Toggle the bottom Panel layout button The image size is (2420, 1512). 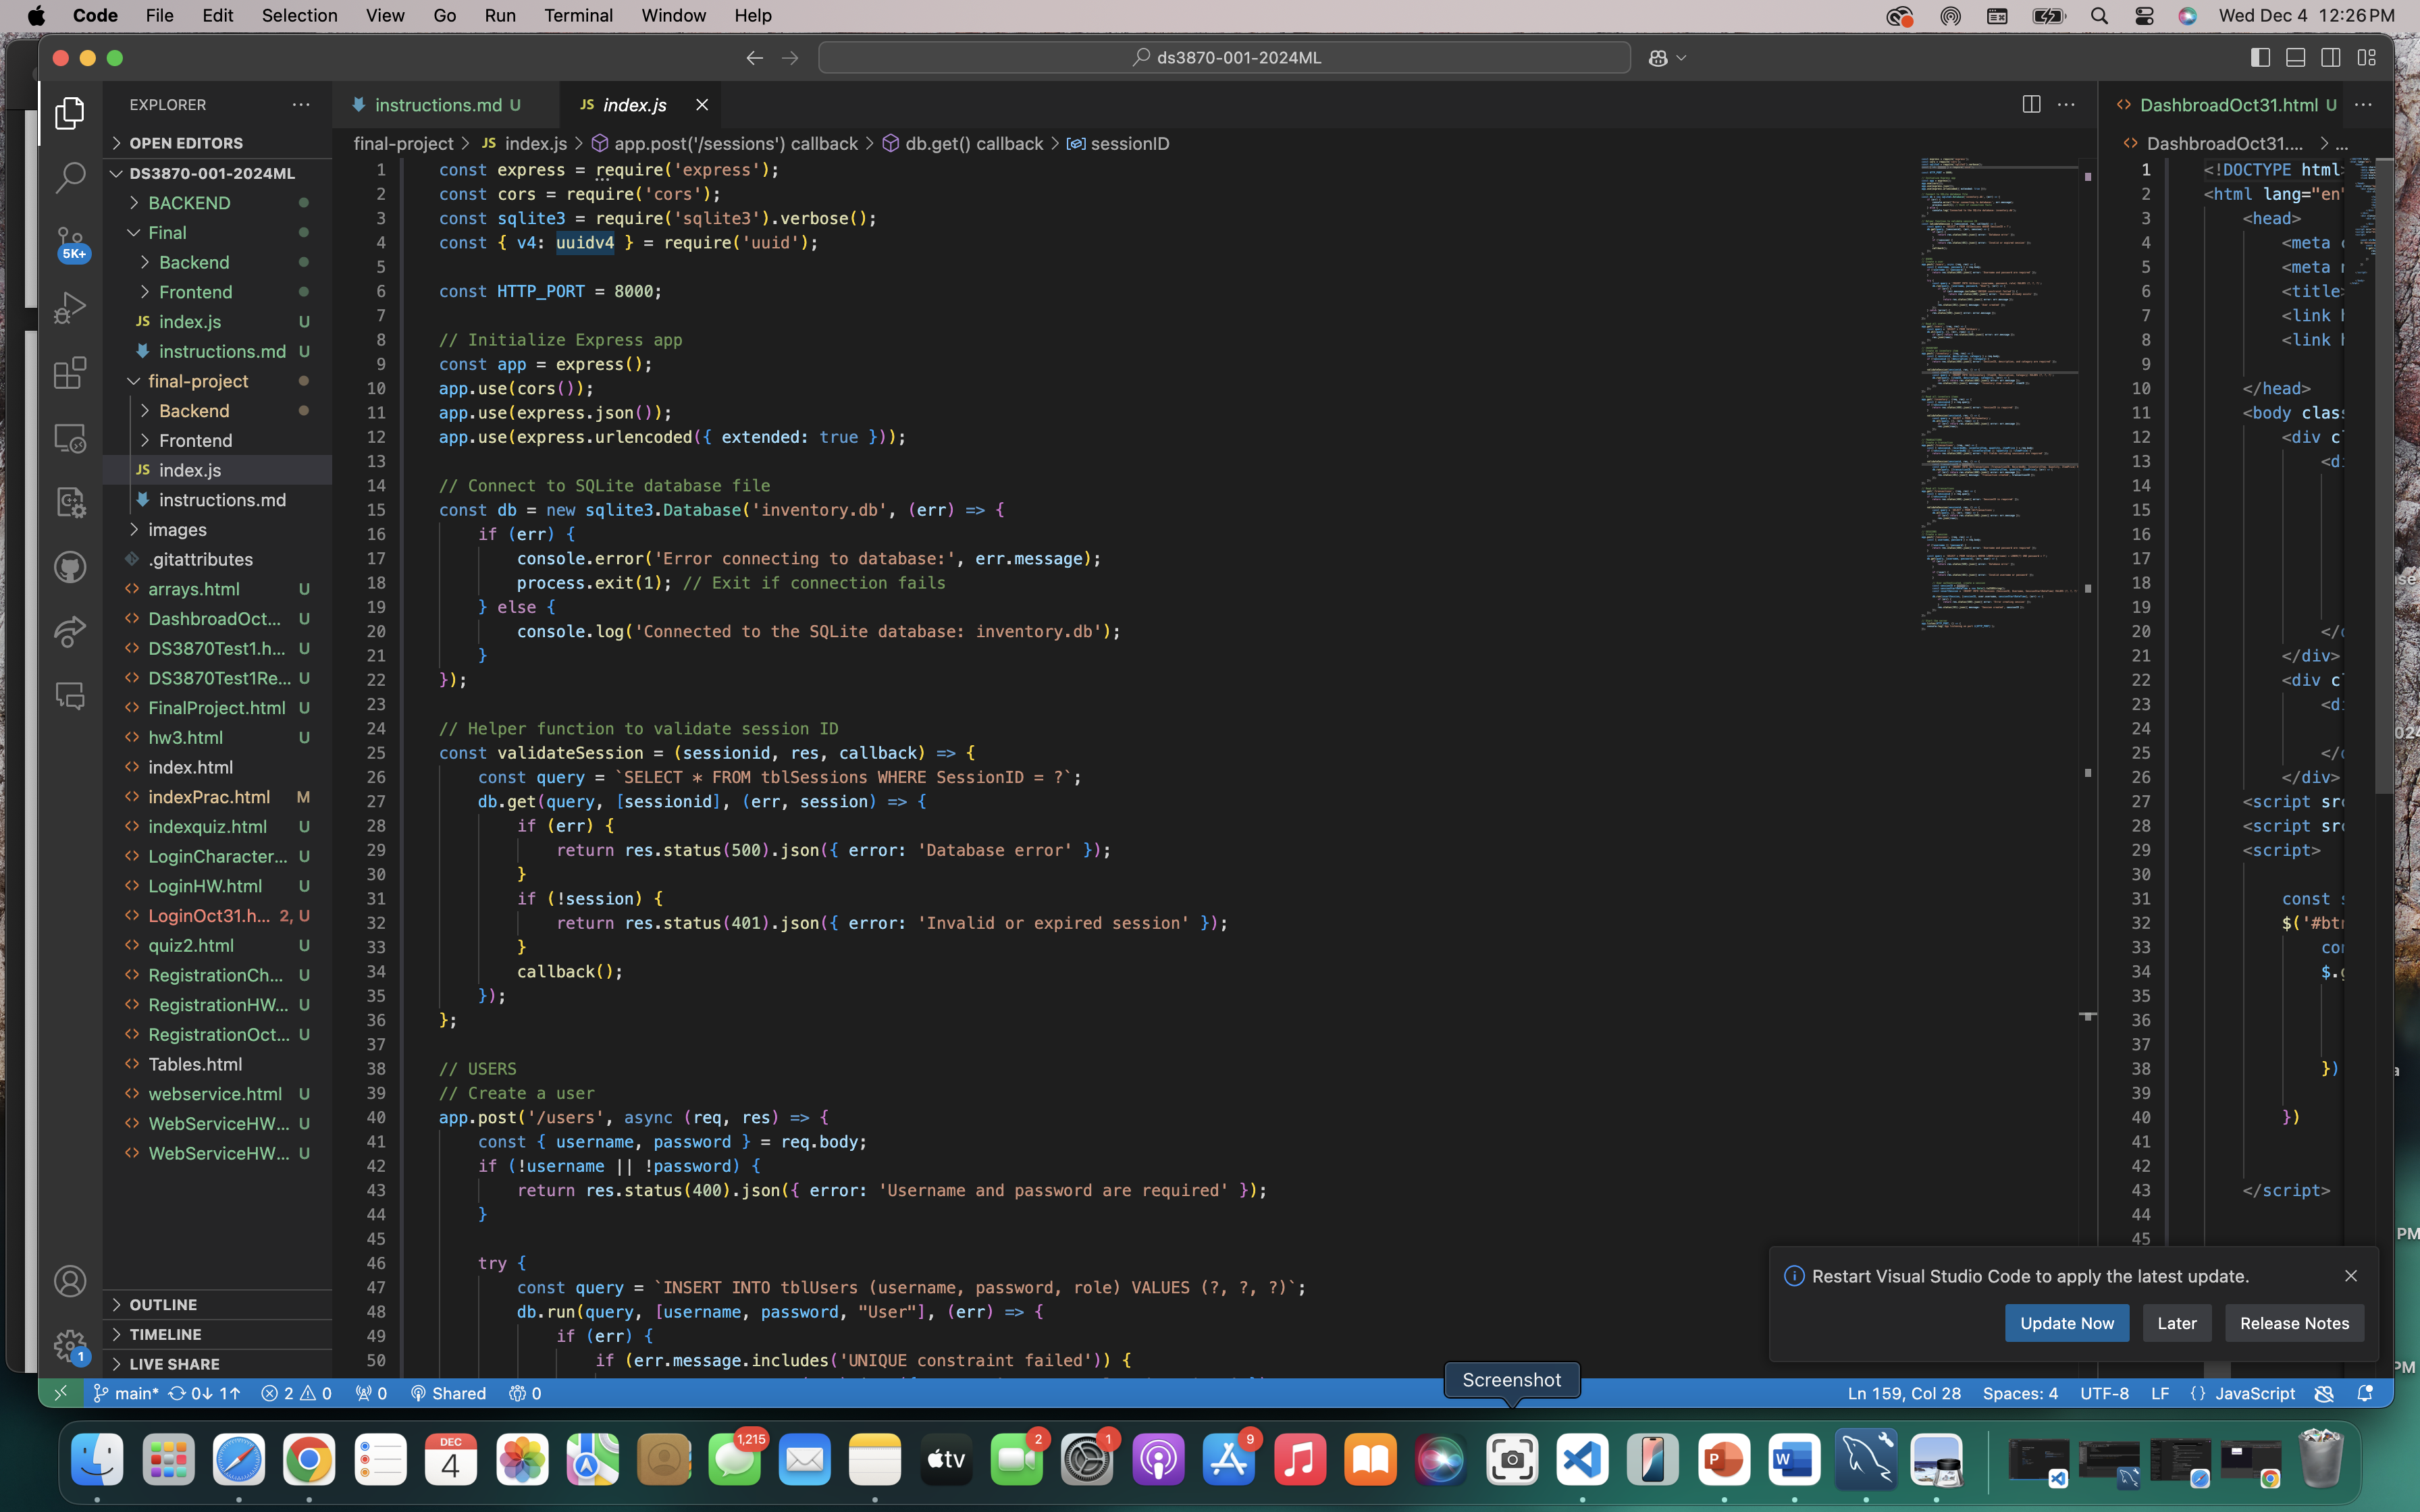click(x=2295, y=58)
